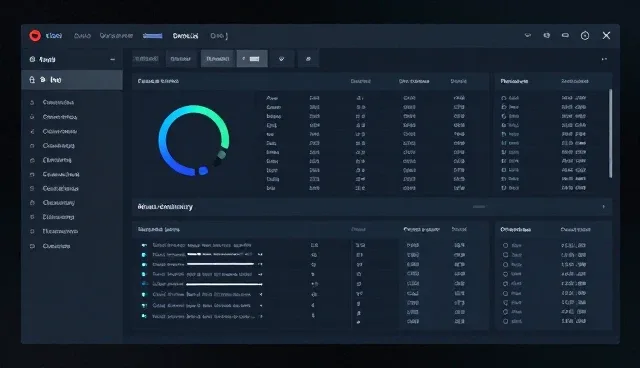Click the two-dot overflow icon under close button
Image resolution: width=640 pixels, height=368 pixels.
tap(604, 59)
